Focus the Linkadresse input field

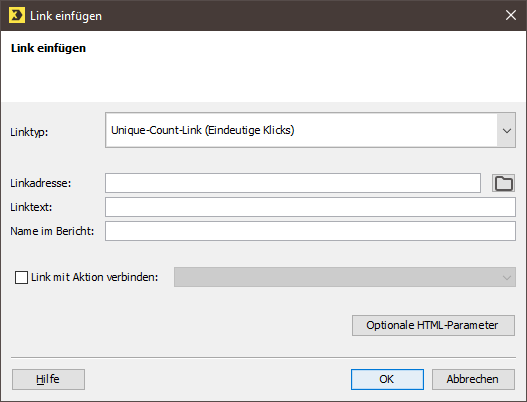click(x=293, y=183)
